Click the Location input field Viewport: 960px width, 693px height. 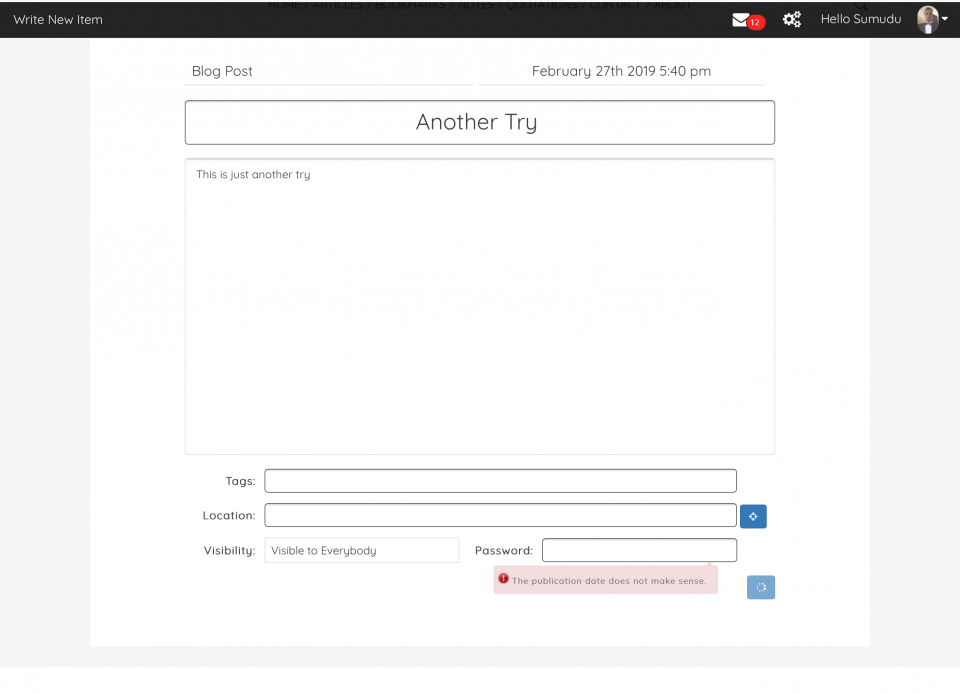pyautogui.click(x=500, y=515)
